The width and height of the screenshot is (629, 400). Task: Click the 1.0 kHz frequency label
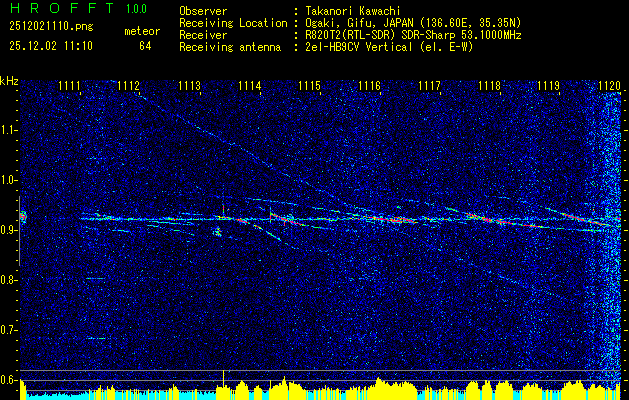(9, 180)
